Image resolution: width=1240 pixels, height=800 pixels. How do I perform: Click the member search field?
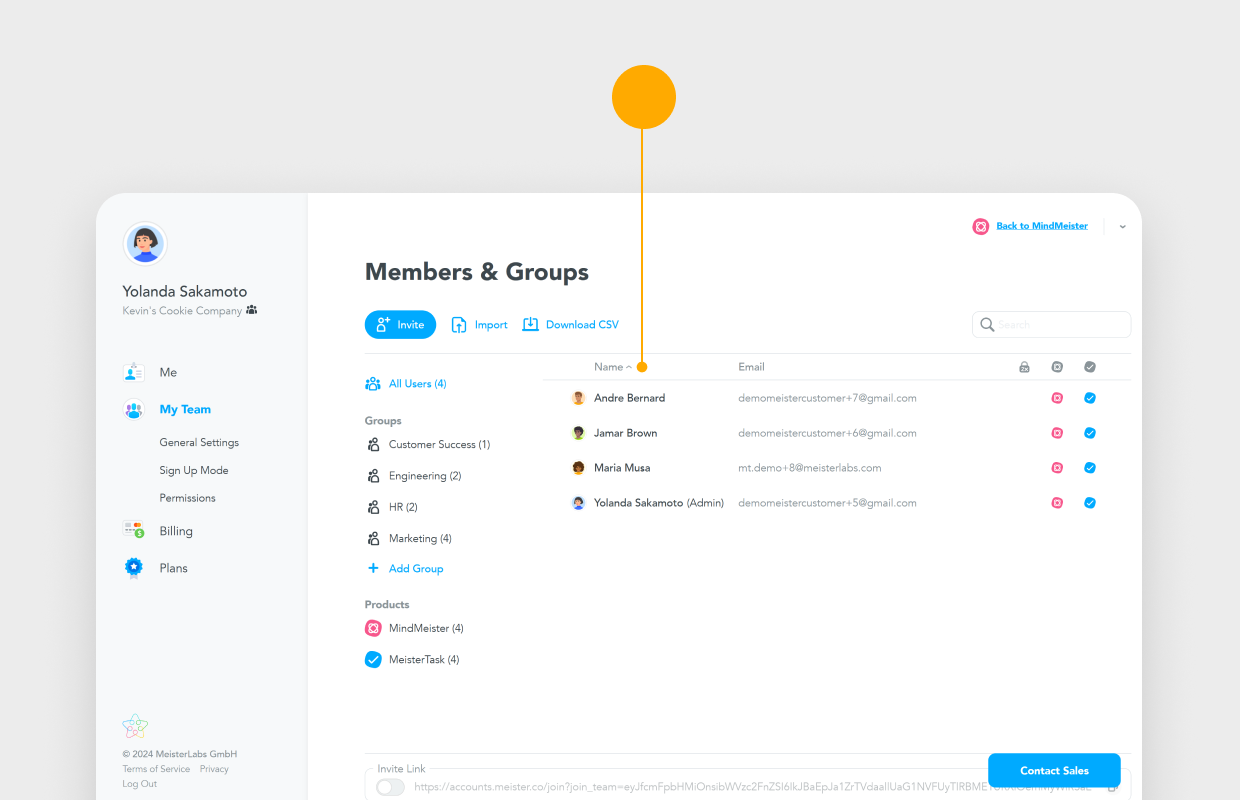pos(1051,325)
